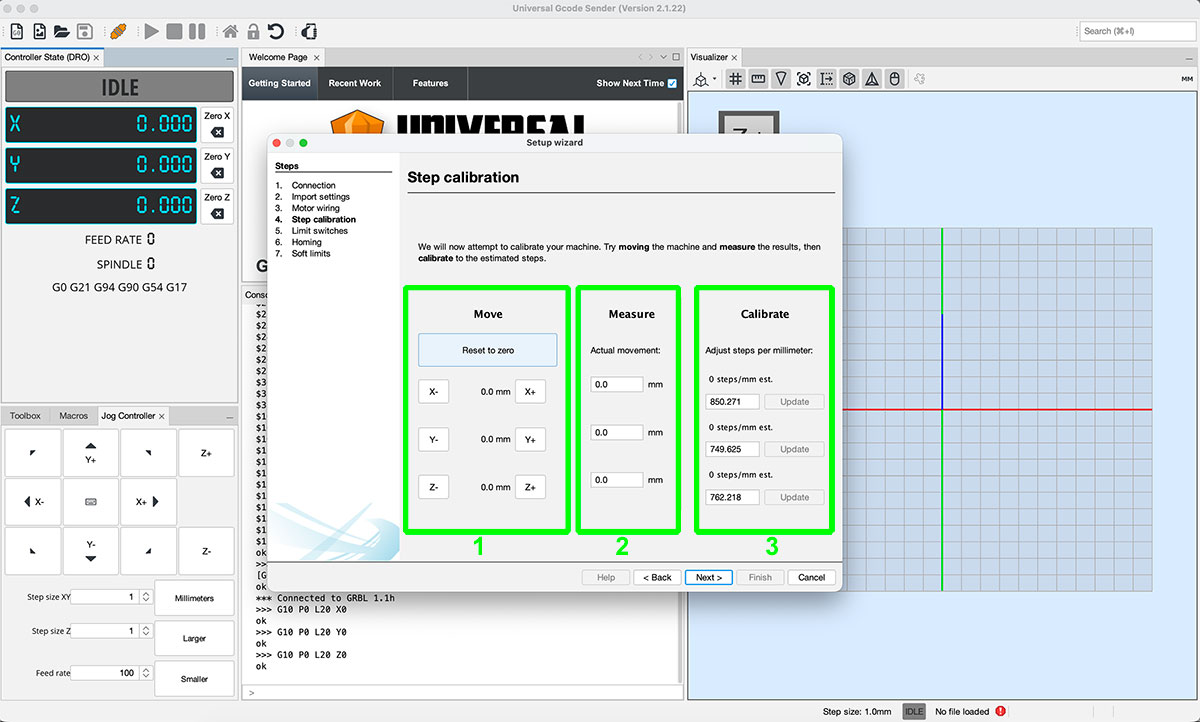This screenshot has height=722, width=1200.
Task: Click the red error icon in status bar
Action: [x=1001, y=711]
